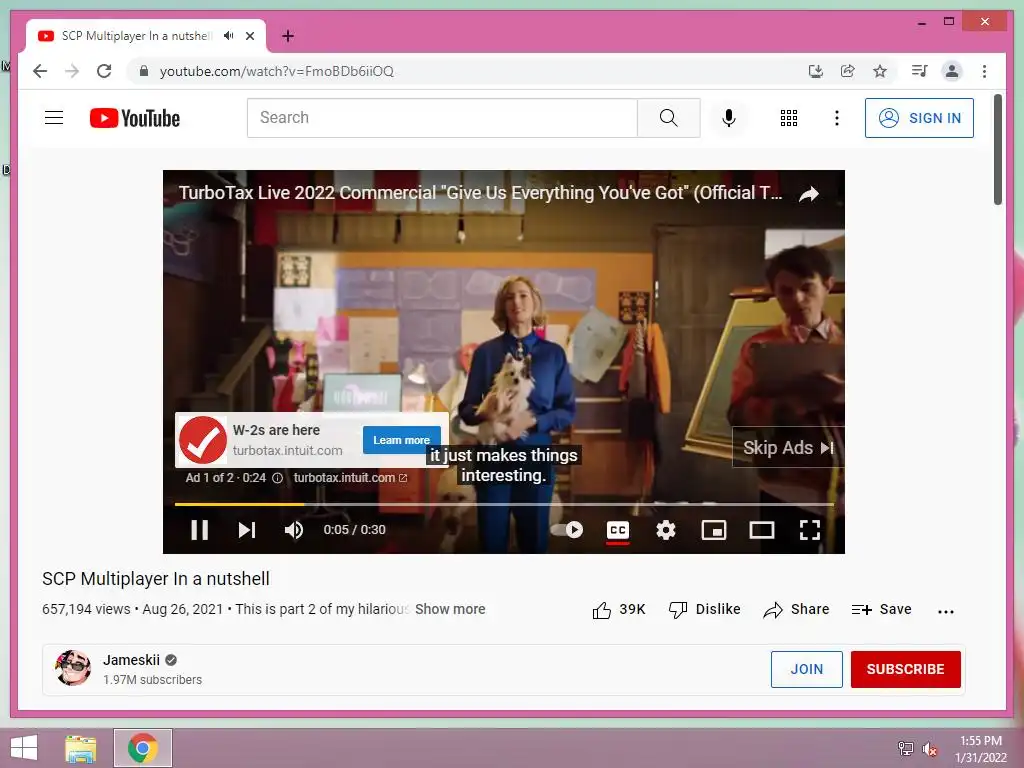Share this page from the address bar
Screen dimensions: 1024x768
click(848, 71)
